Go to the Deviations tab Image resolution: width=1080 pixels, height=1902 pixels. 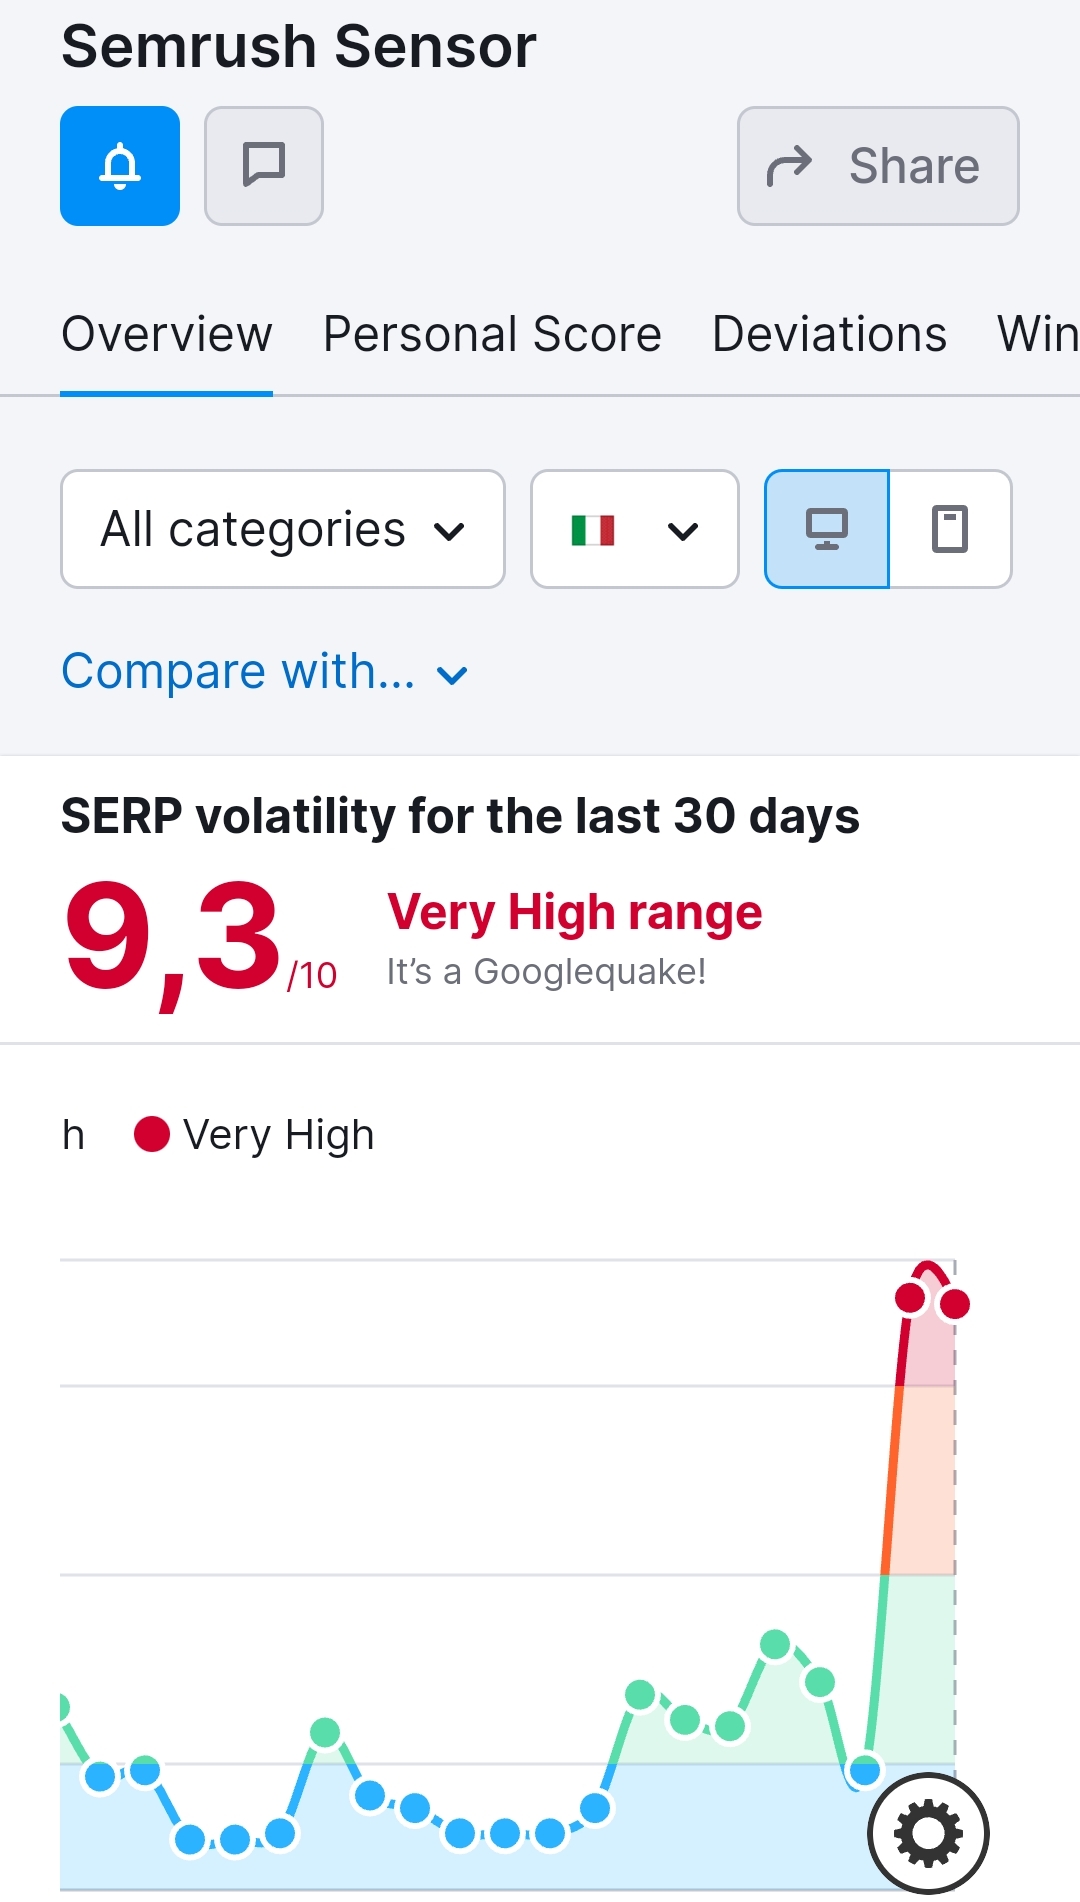pyautogui.click(x=829, y=334)
